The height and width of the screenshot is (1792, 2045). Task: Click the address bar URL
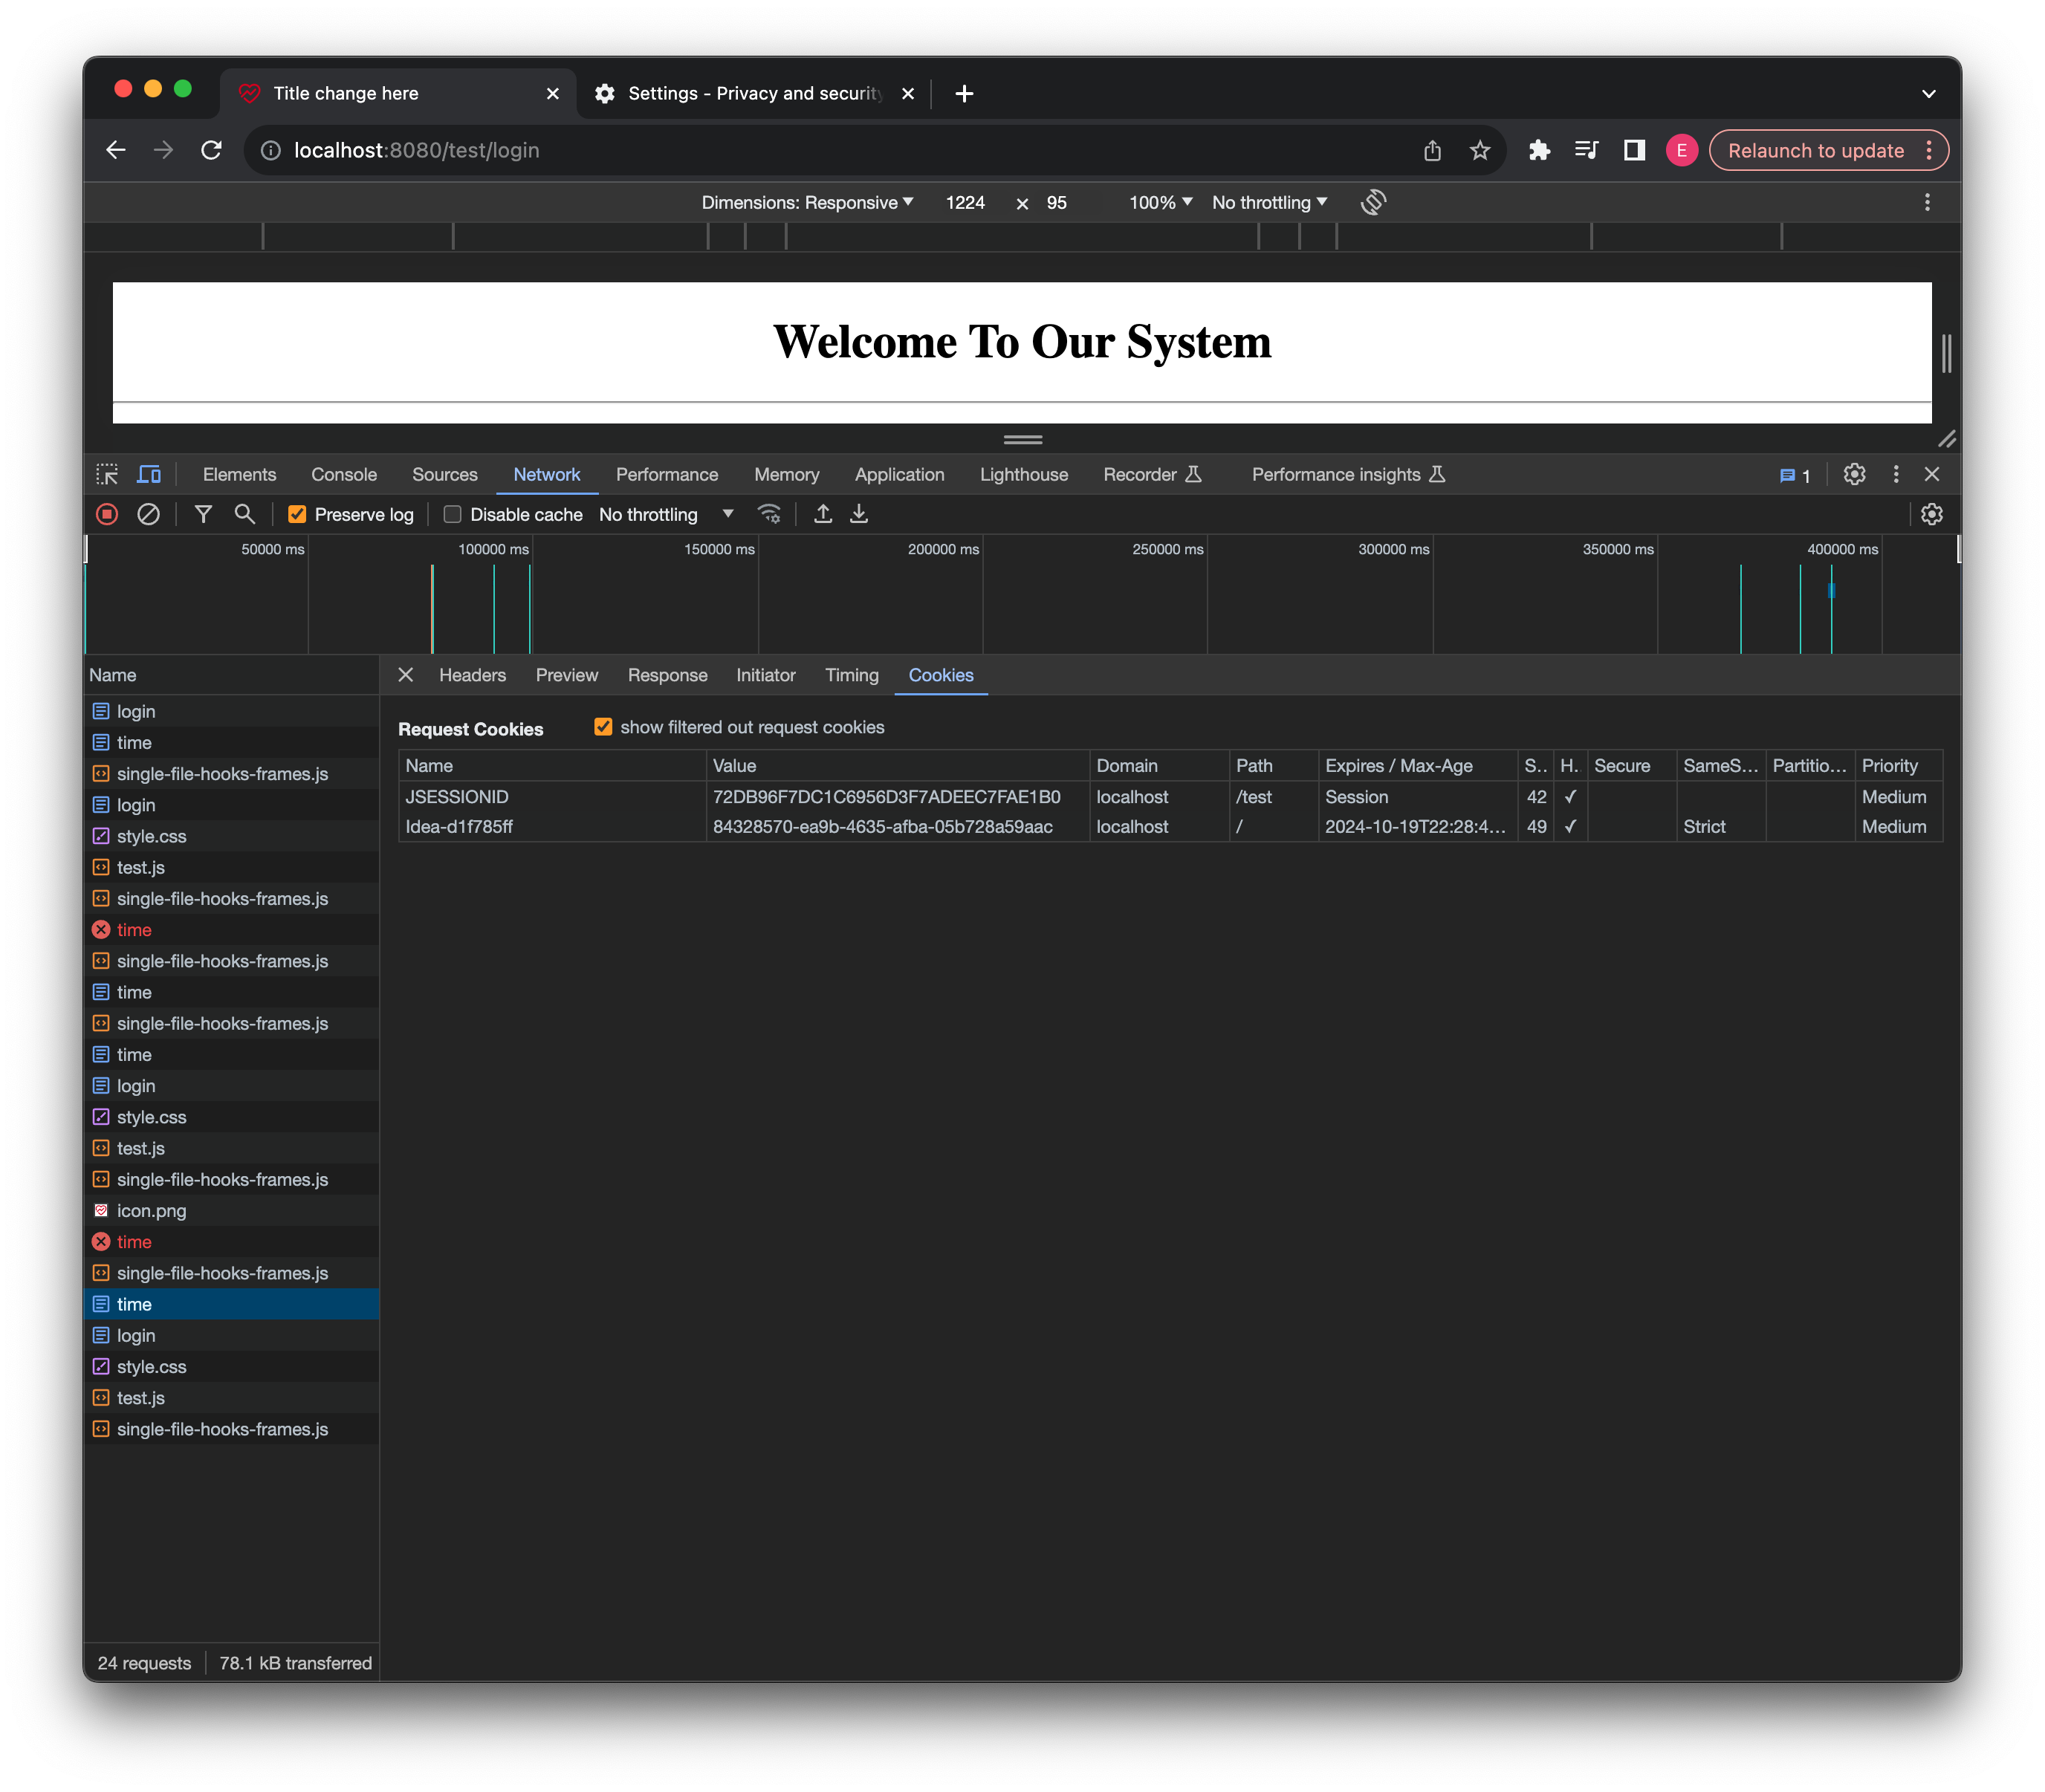coord(416,150)
